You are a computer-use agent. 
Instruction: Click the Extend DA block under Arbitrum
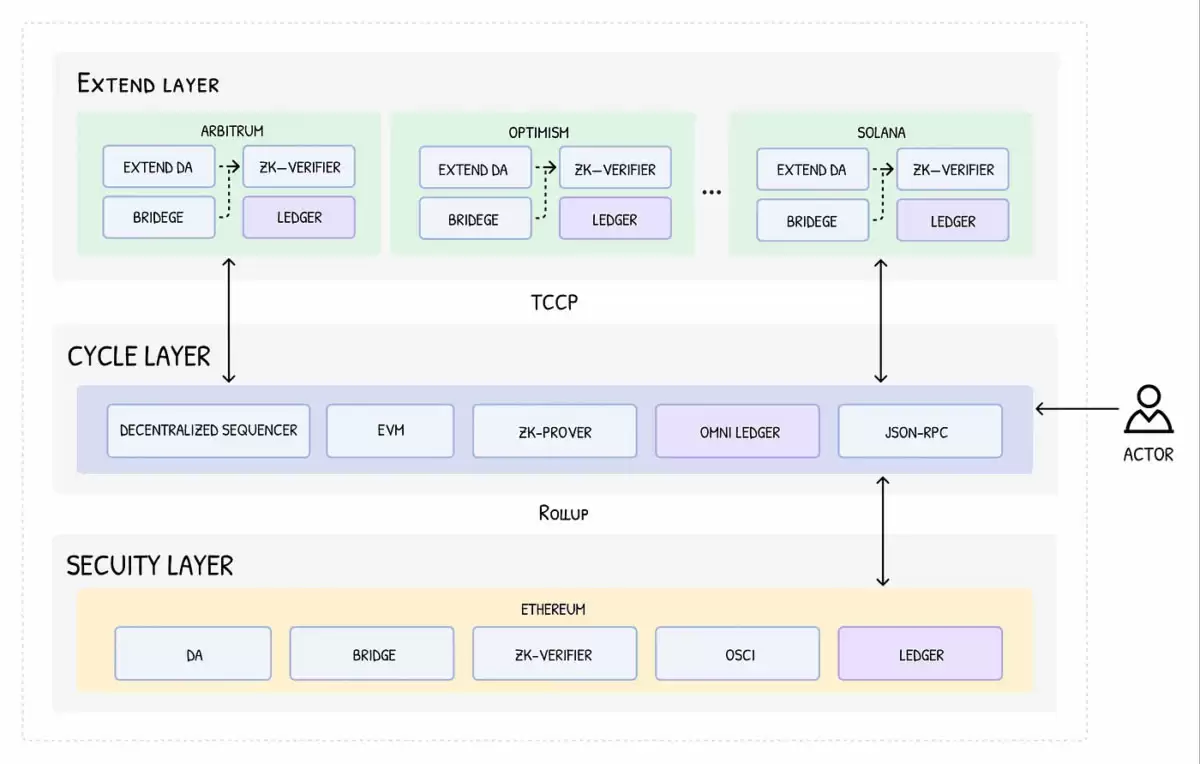pyautogui.click(x=158, y=167)
